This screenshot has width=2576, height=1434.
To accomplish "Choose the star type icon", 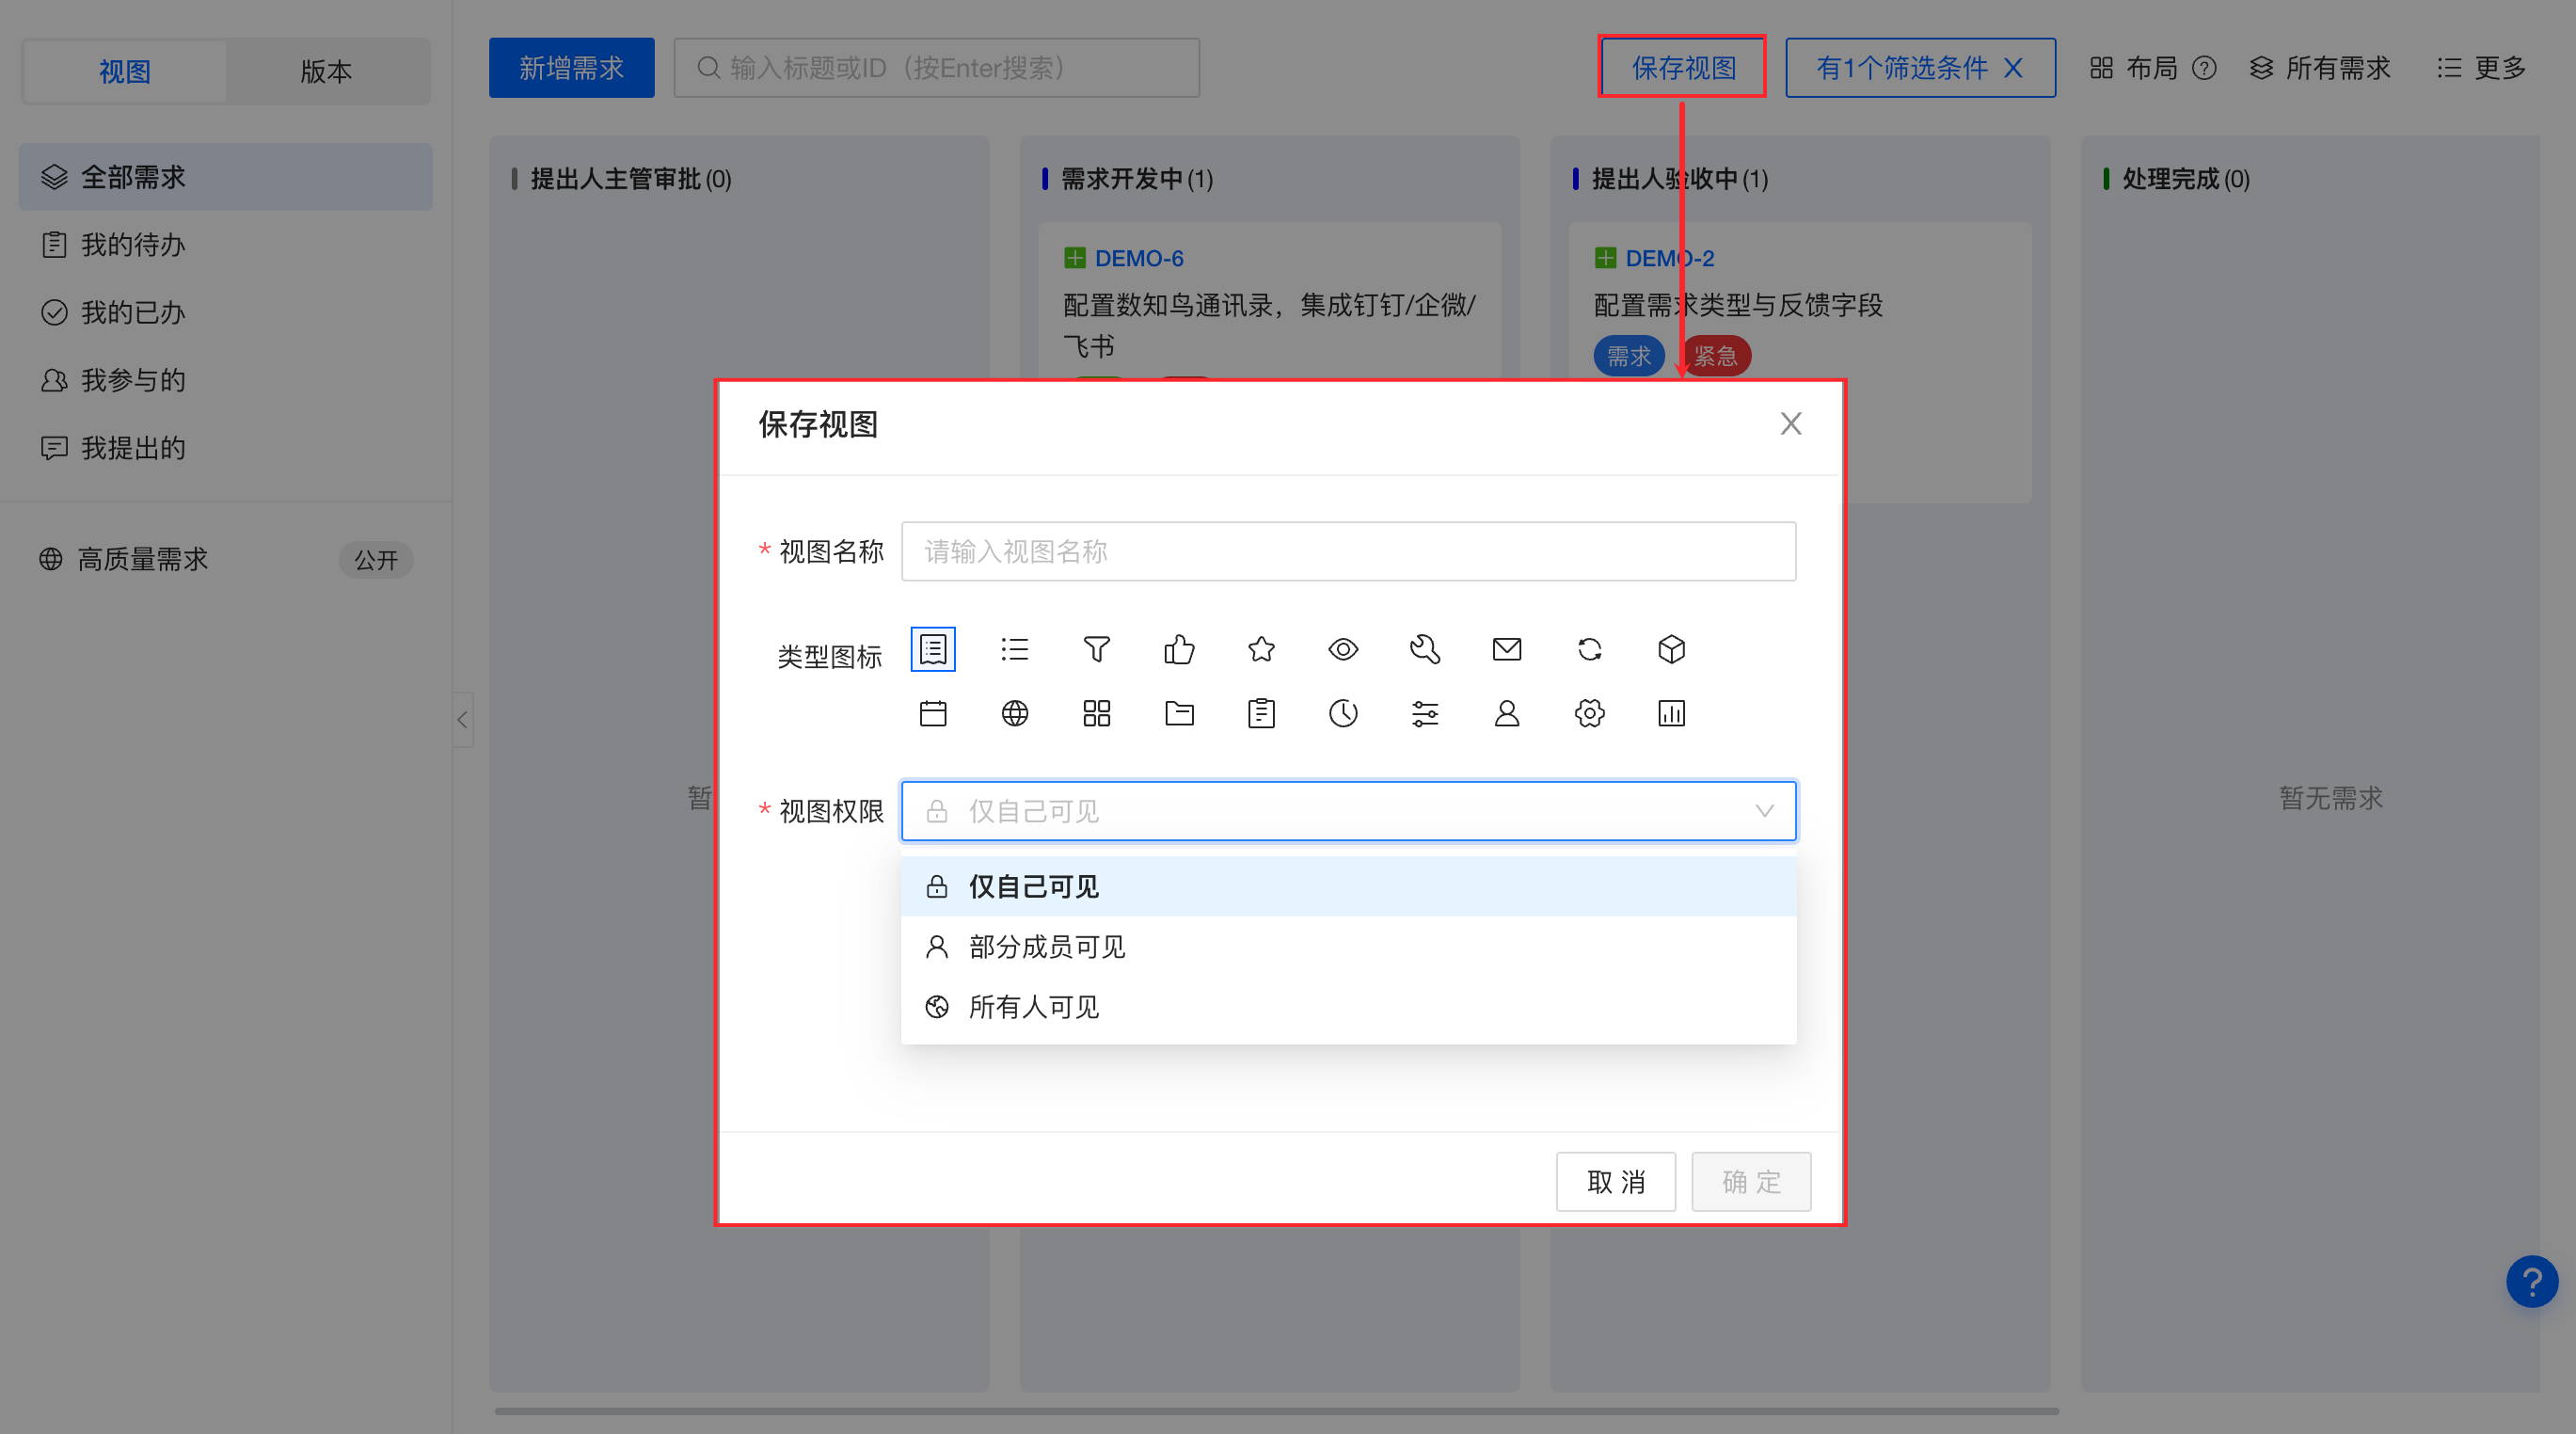I will (x=1261, y=650).
